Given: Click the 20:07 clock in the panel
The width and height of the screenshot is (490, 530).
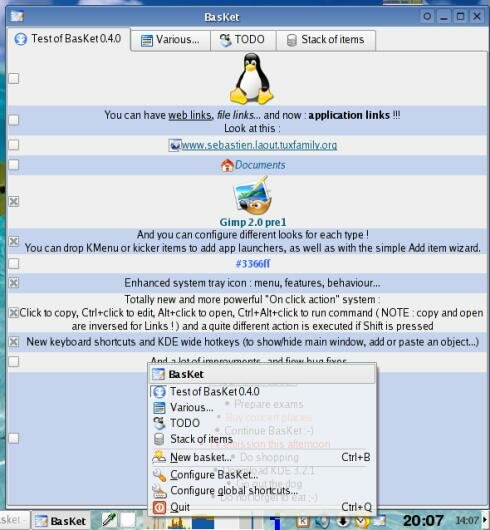Looking at the screenshot, I should (423, 521).
